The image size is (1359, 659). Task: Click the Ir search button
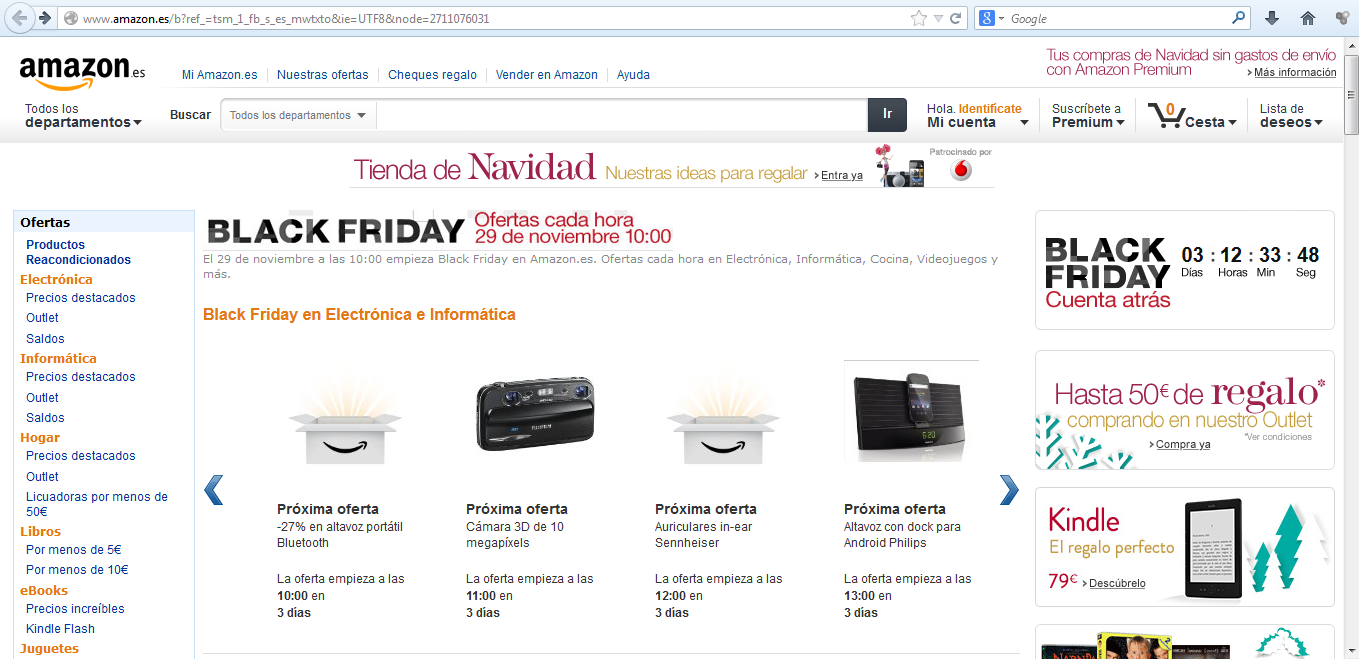coord(887,115)
